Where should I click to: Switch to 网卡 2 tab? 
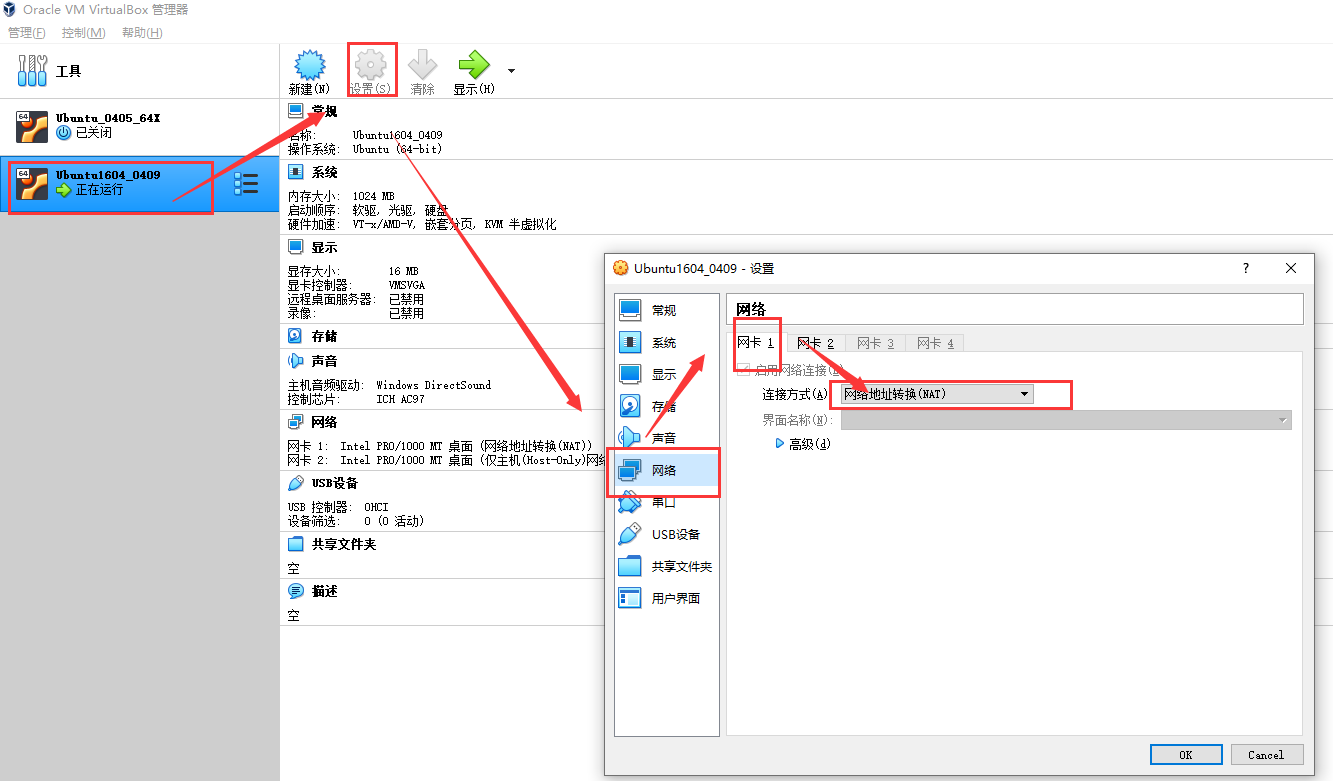pyautogui.click(x=816, y=343)
